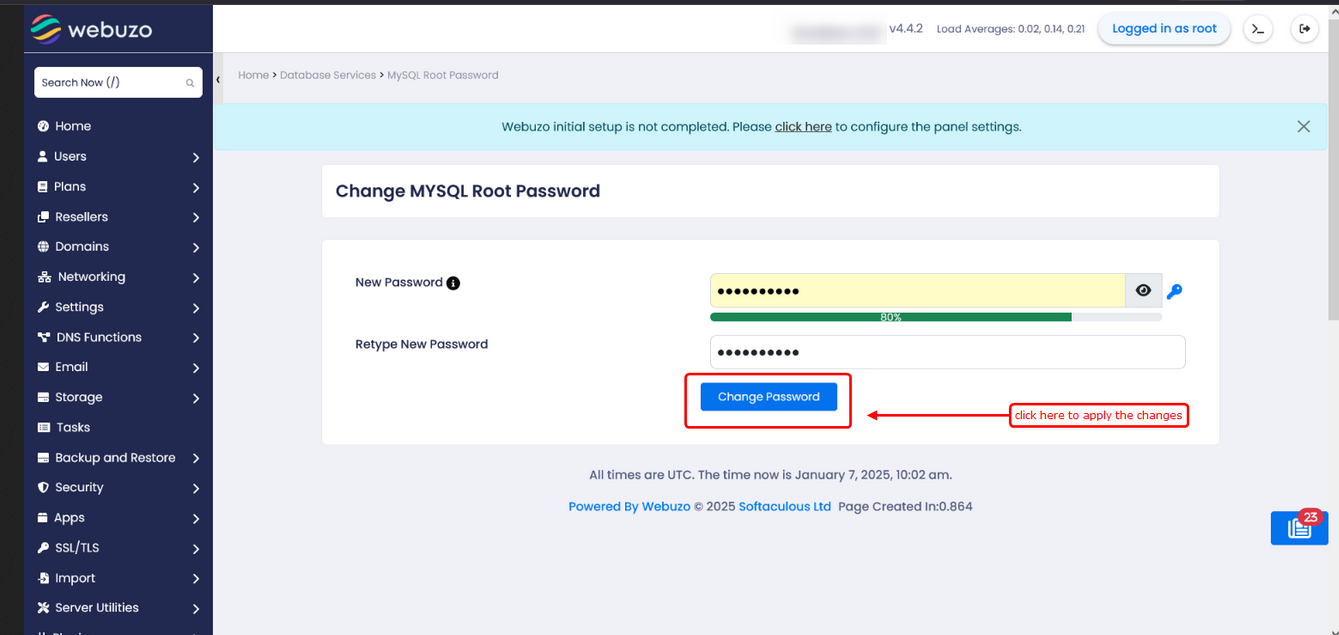Viewport: 1339px width, 635px height.
Task: Open the terminal console icon
Action: coord(1258,29)
